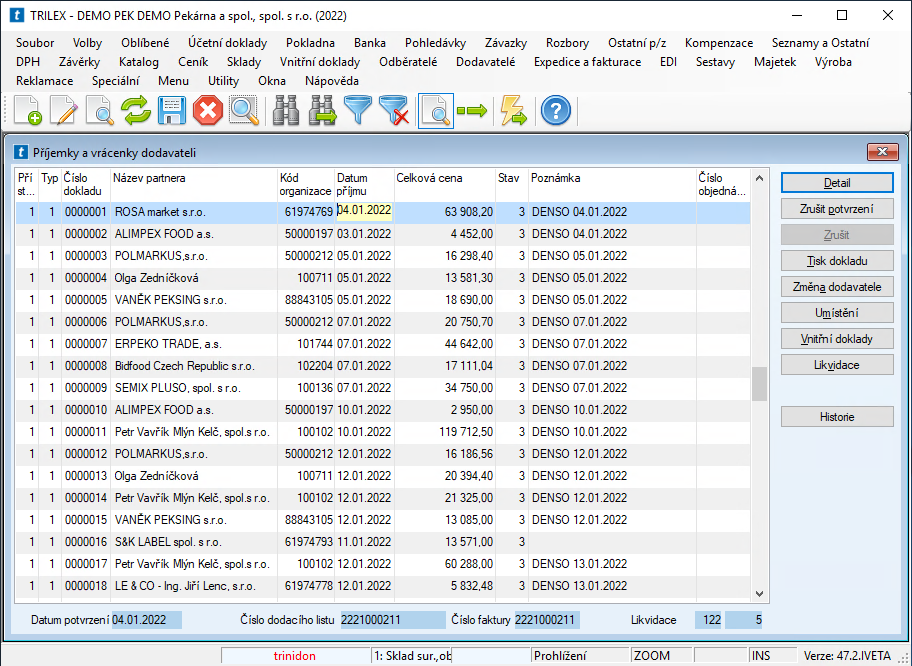Click organization code 61974793
The height and width of the screenshot is (666, 912).
[x=308, y=542]
